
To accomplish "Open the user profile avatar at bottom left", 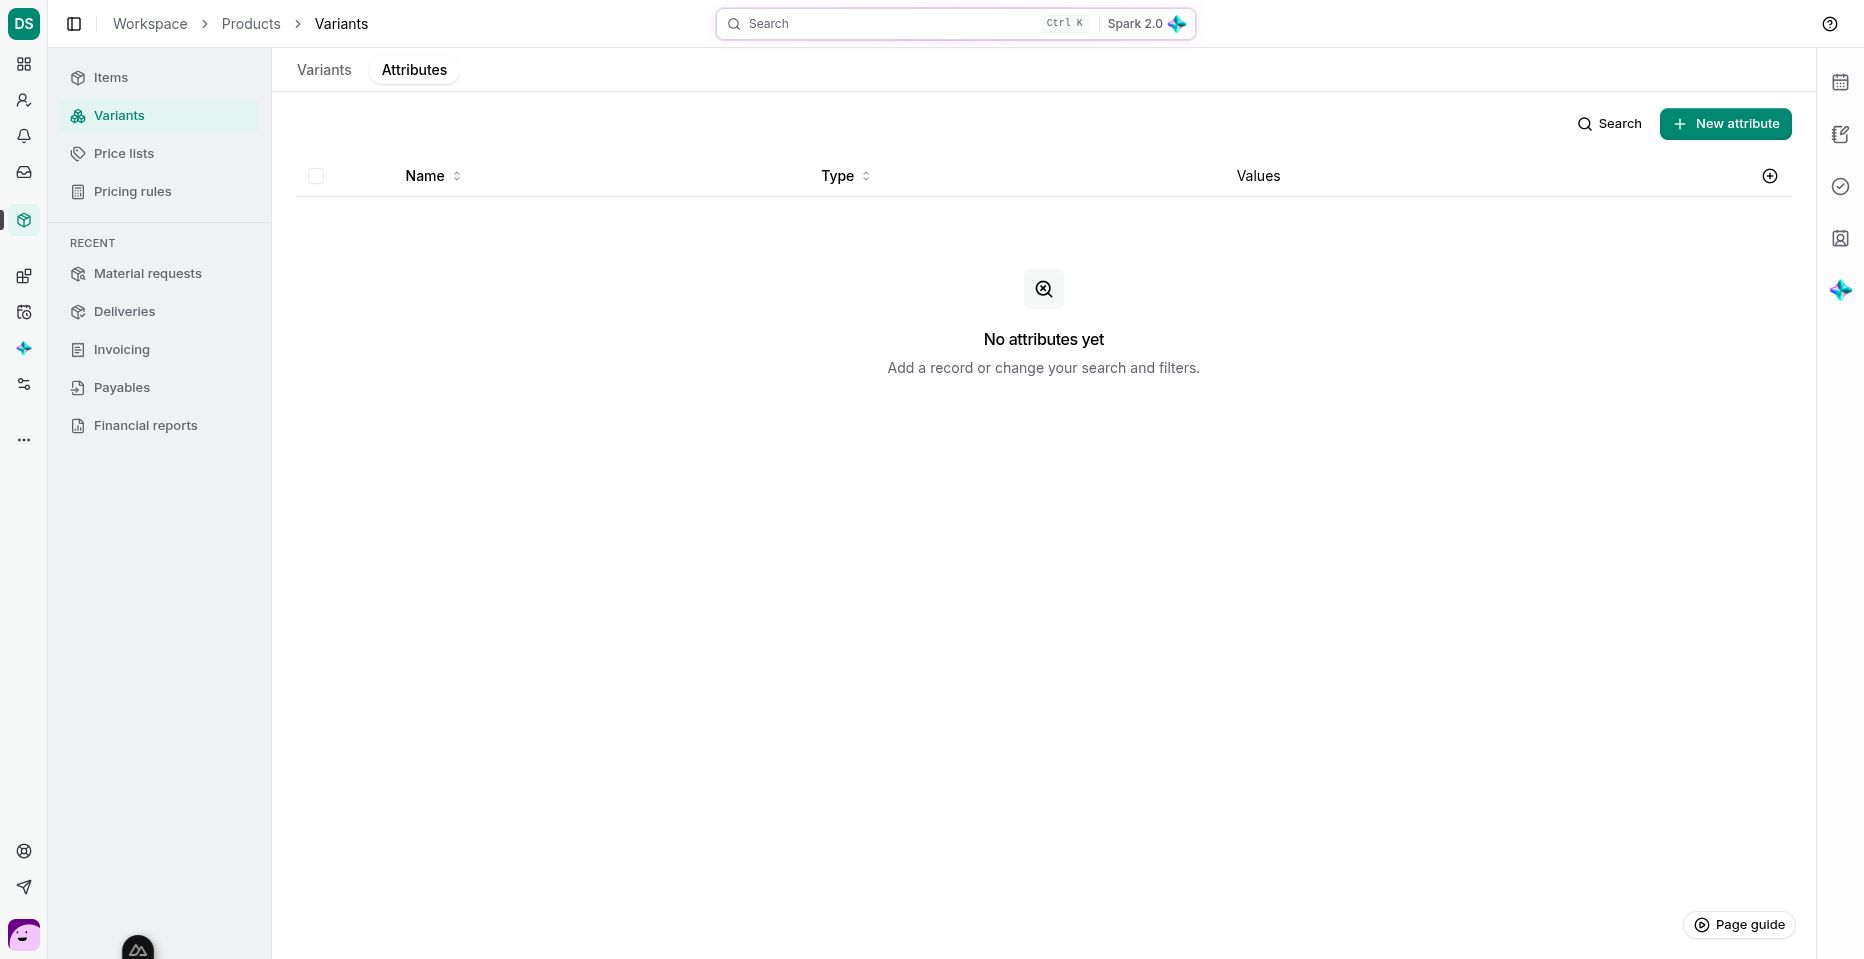I will (24, 935).
